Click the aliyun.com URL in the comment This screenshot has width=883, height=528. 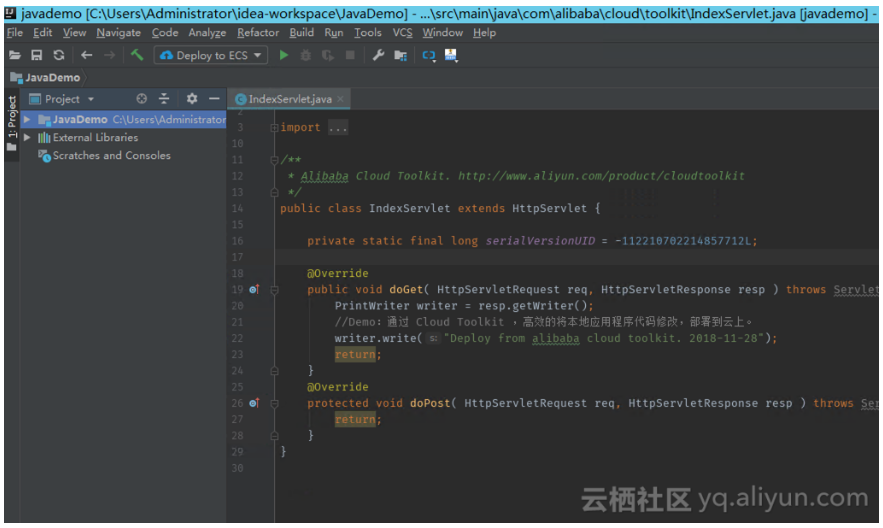coord(601,176)
